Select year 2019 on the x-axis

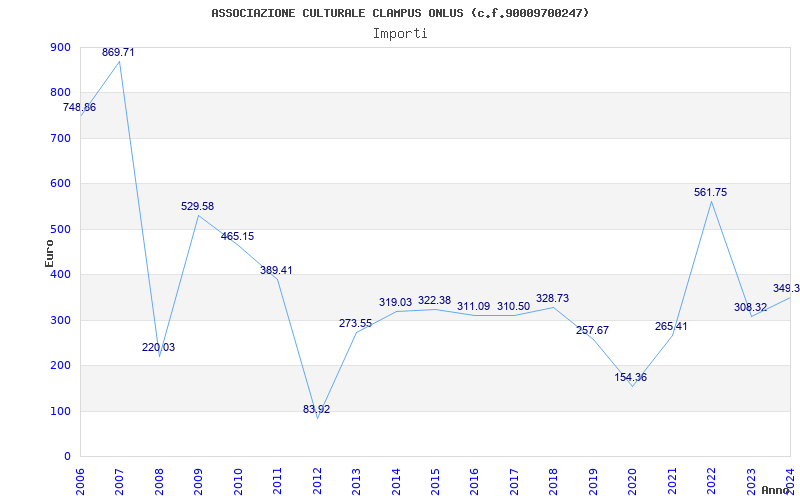click(592, 481)
